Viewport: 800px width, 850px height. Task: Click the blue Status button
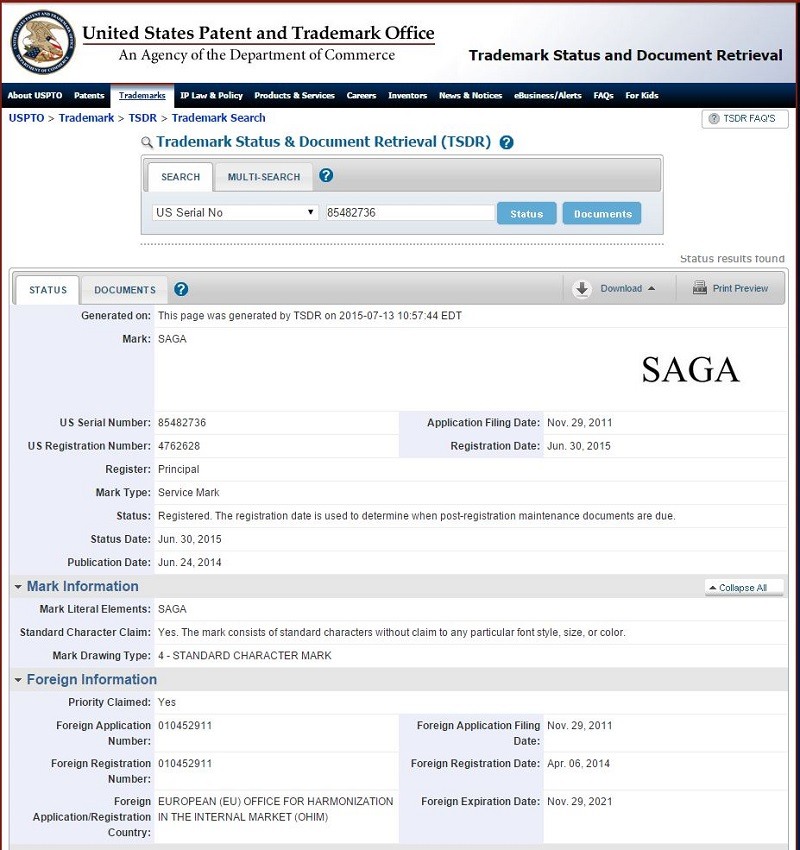526,214
